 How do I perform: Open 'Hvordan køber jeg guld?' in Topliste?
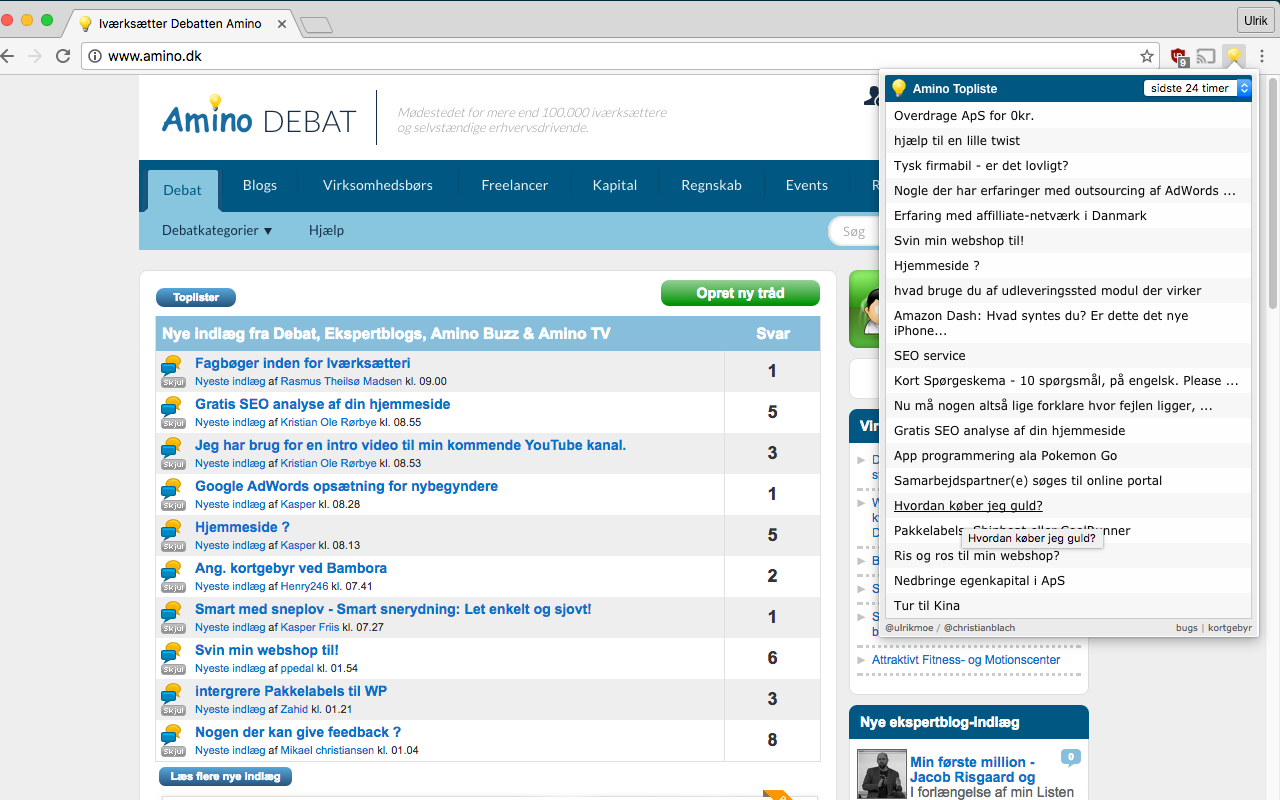[x=968, y=505]
